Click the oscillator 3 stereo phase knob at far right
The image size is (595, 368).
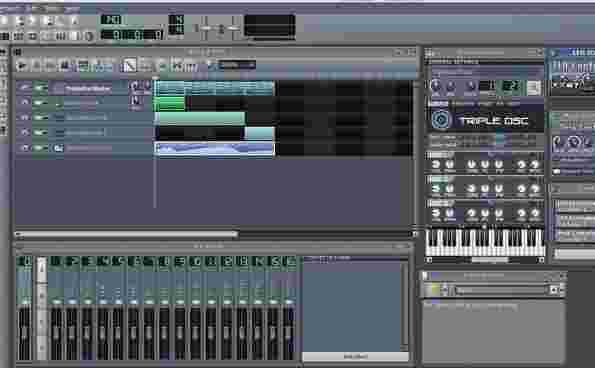[535, 213]
